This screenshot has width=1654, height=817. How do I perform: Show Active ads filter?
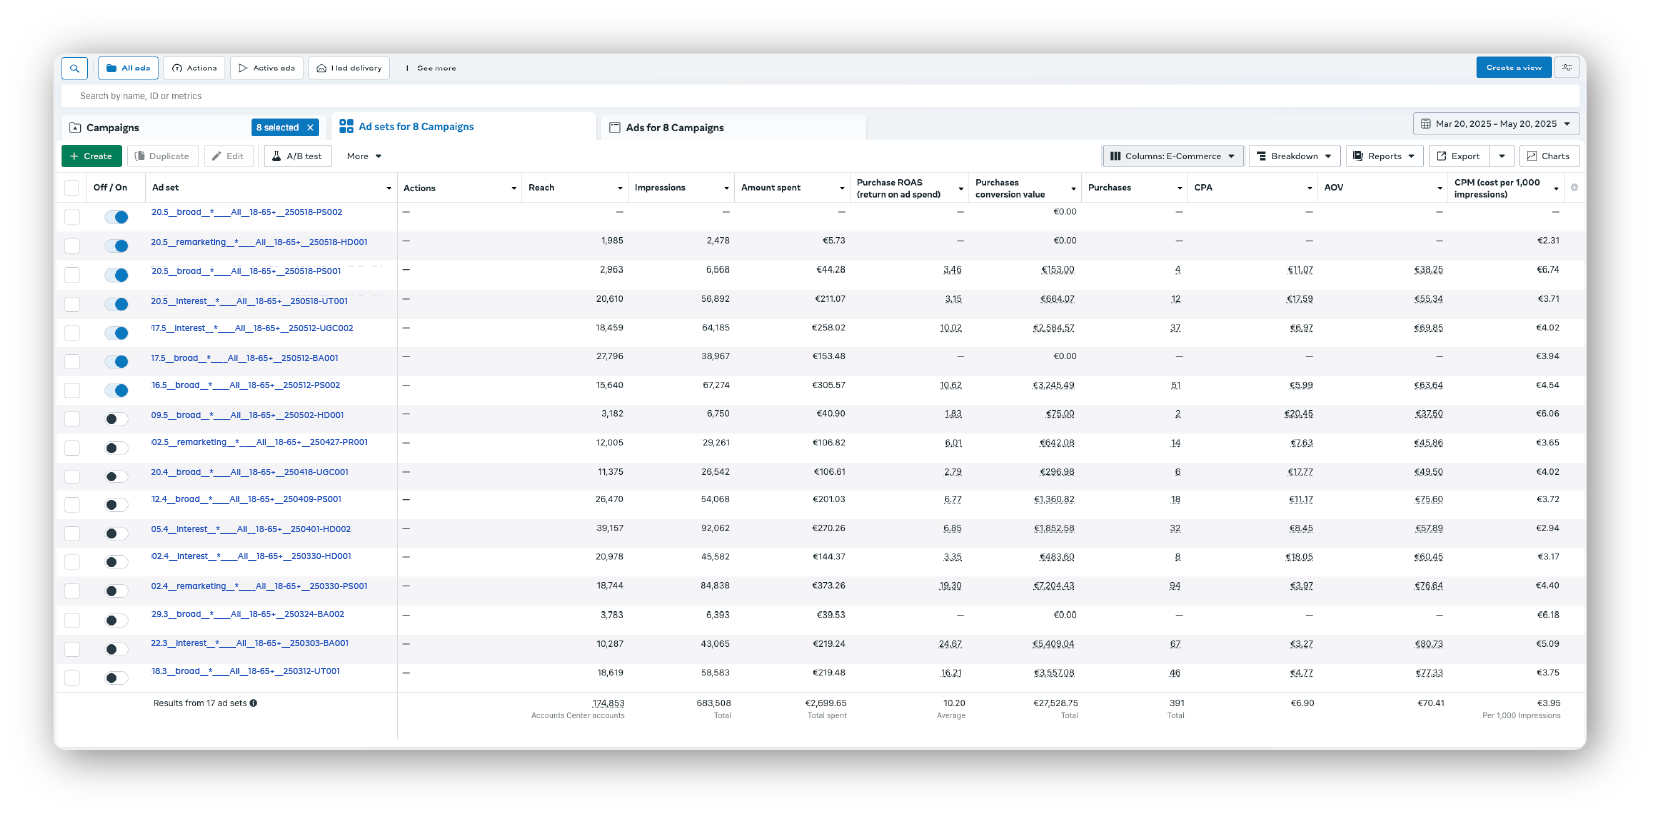267,68
